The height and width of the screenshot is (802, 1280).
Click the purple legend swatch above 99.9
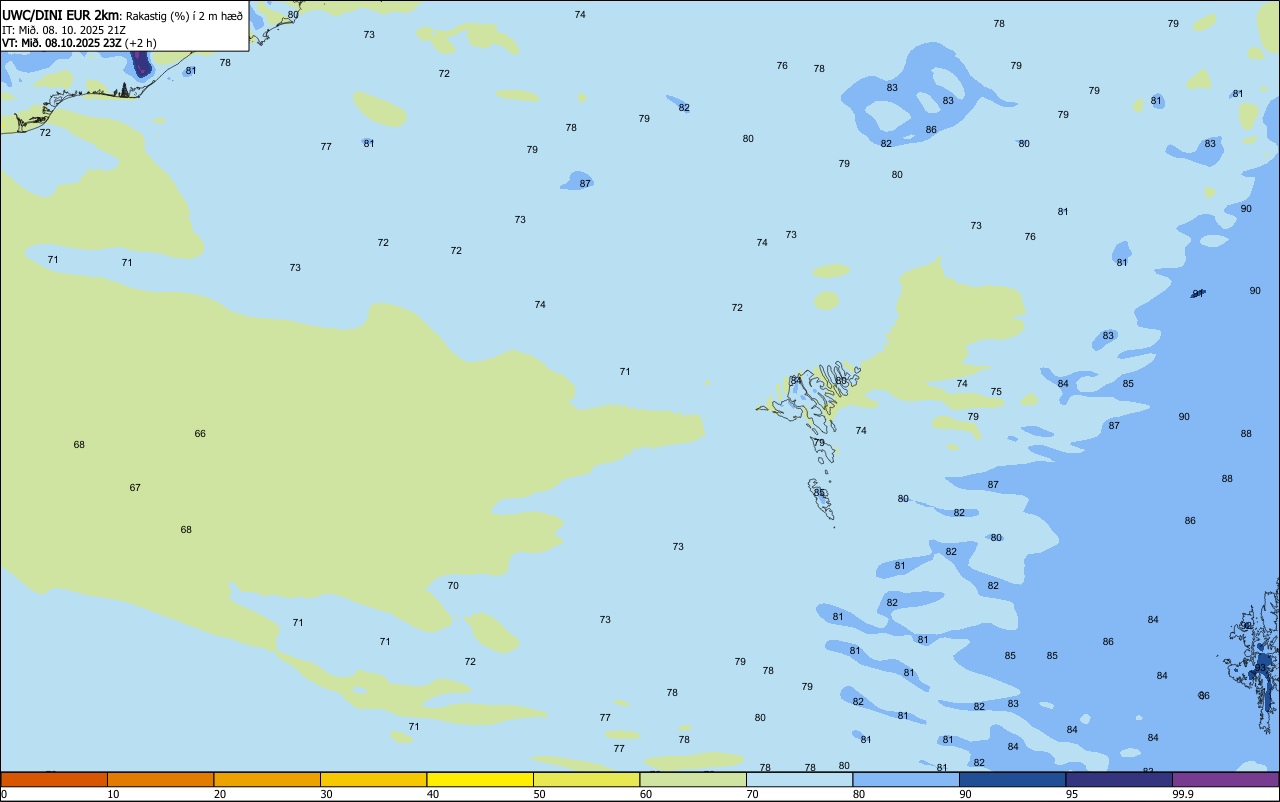point(1225,779)
